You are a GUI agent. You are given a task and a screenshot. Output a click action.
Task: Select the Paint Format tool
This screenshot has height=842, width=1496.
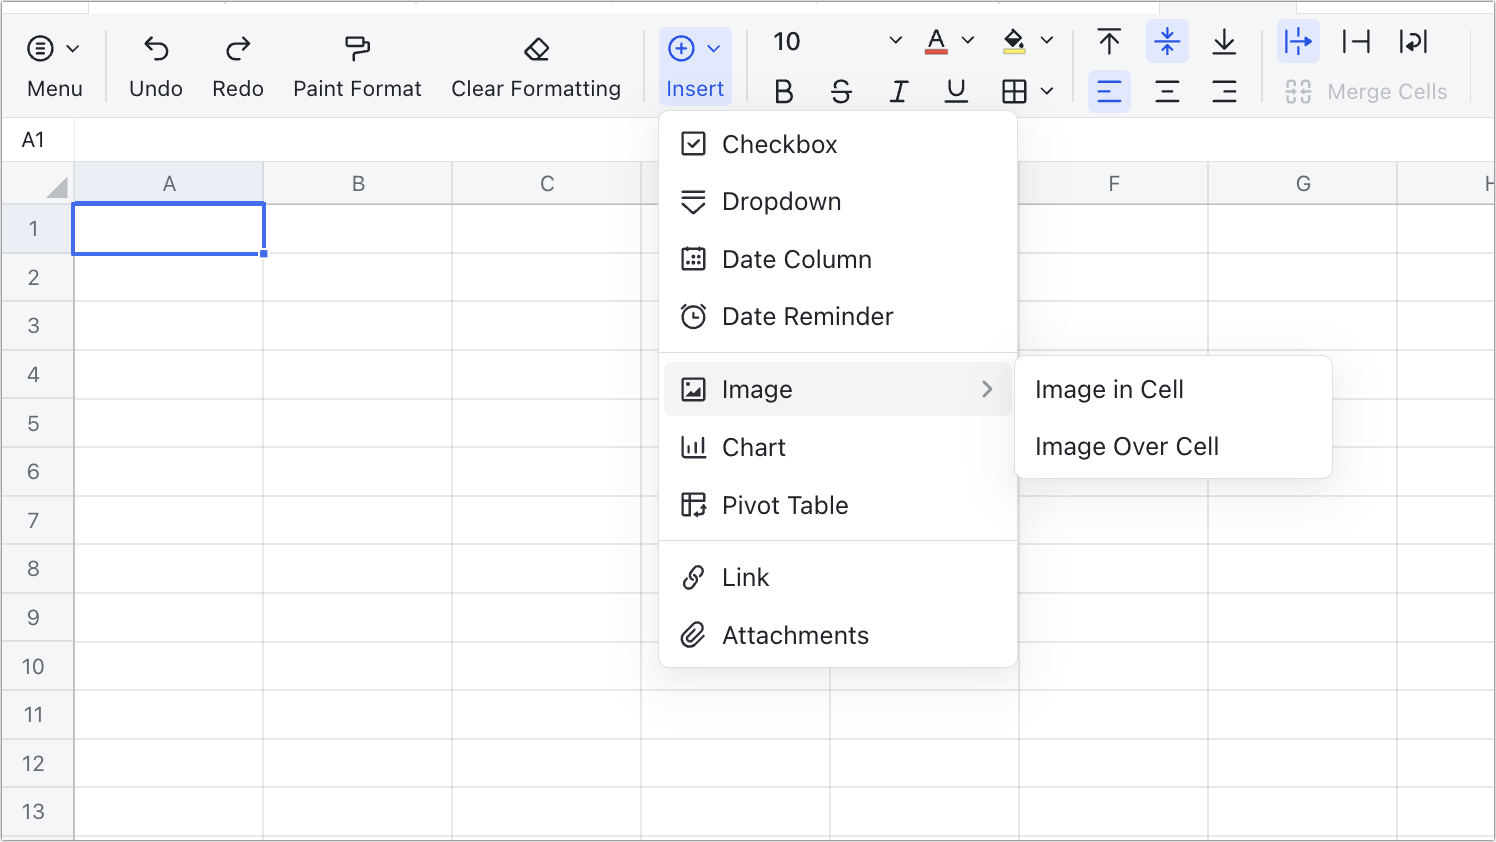coord(357,47)
